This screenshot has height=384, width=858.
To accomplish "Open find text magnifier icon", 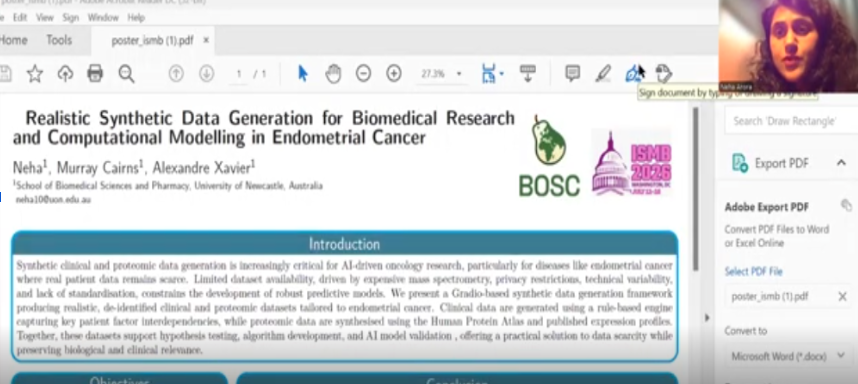I will coord(126,73).
